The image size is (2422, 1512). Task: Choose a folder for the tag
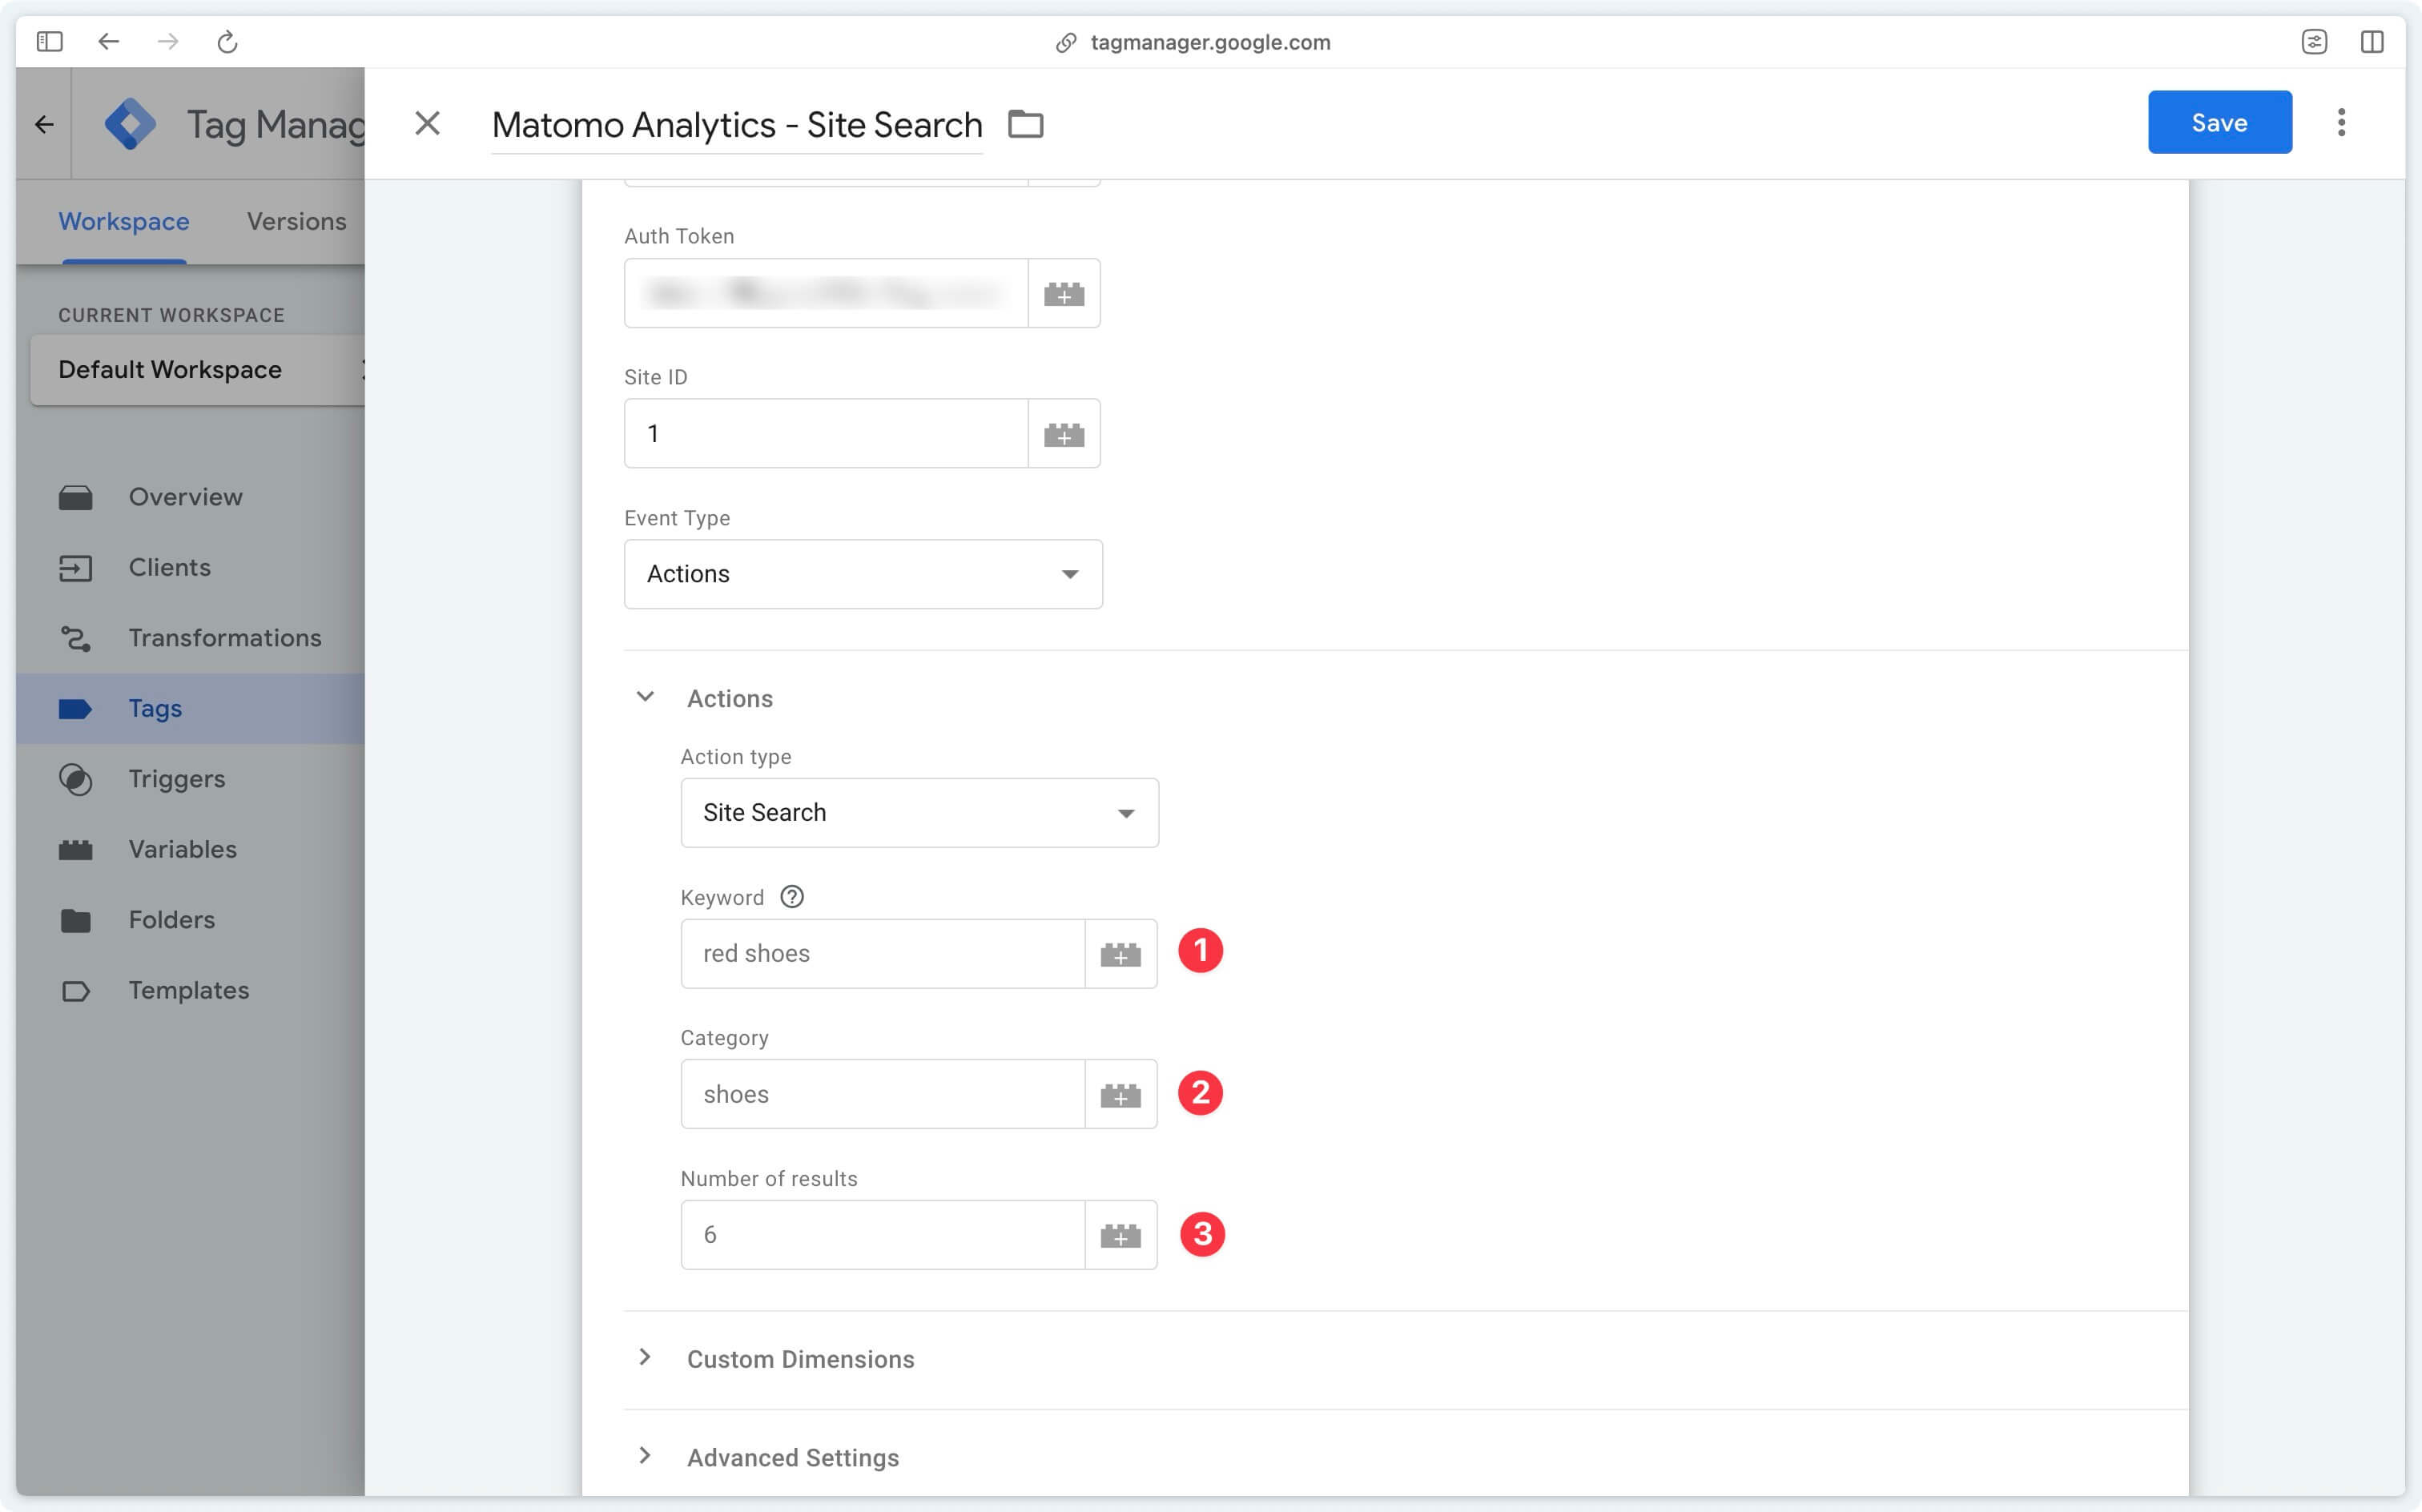tap(1025, 124)
